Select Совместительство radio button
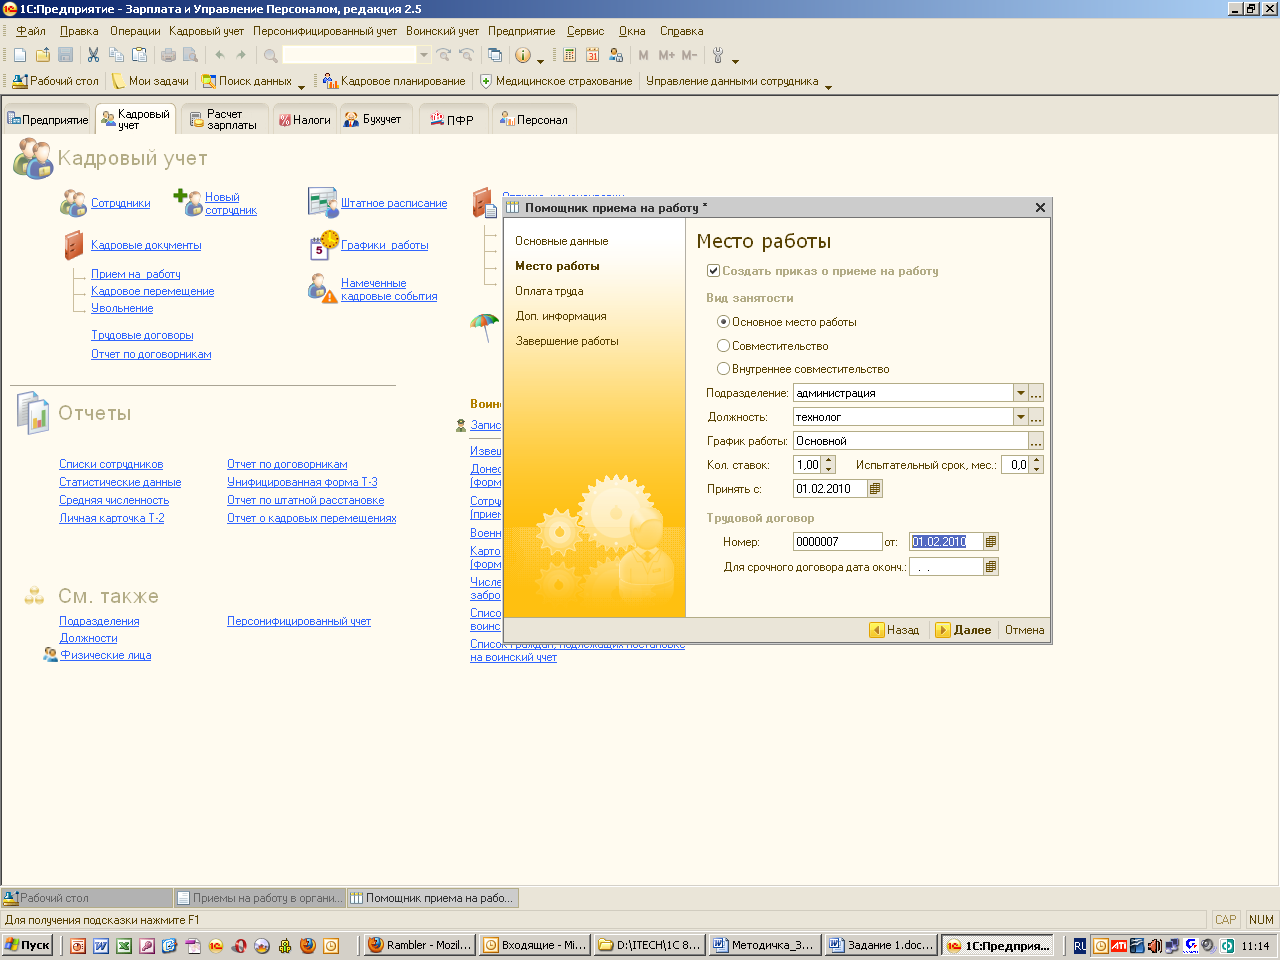Image resolution: width=1280 pixels, height=960 pixels. (x=723, y=346)
